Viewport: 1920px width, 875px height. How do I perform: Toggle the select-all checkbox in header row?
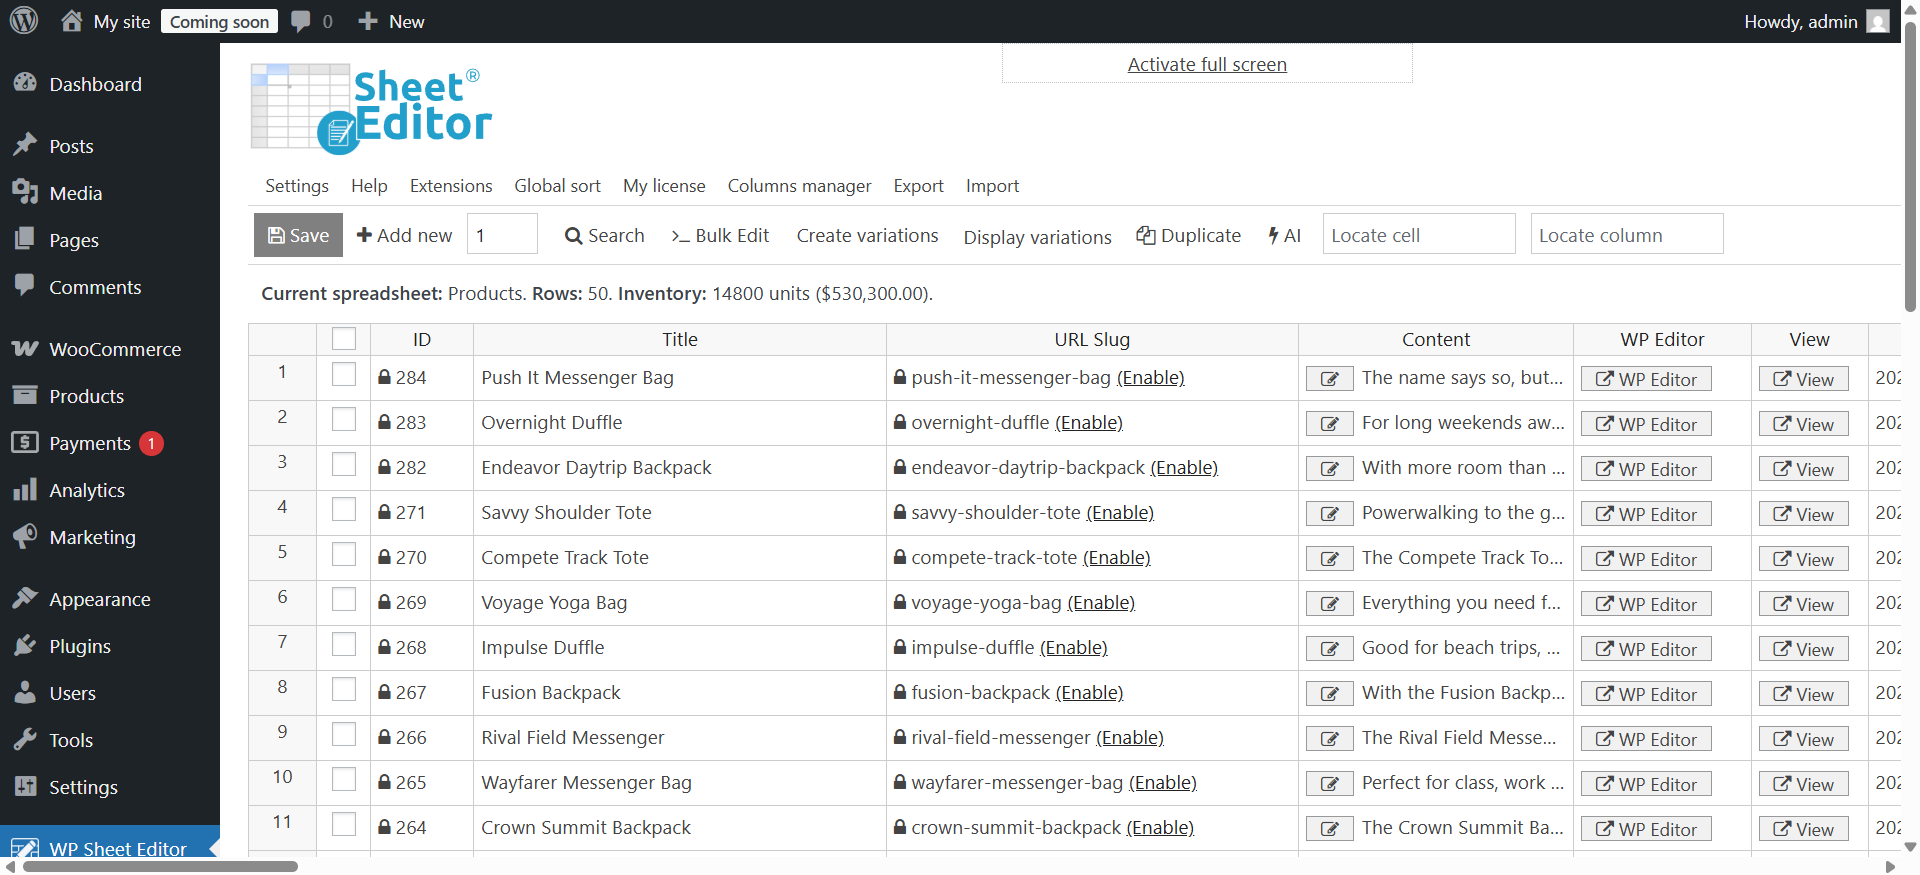[x=344, y=339]
